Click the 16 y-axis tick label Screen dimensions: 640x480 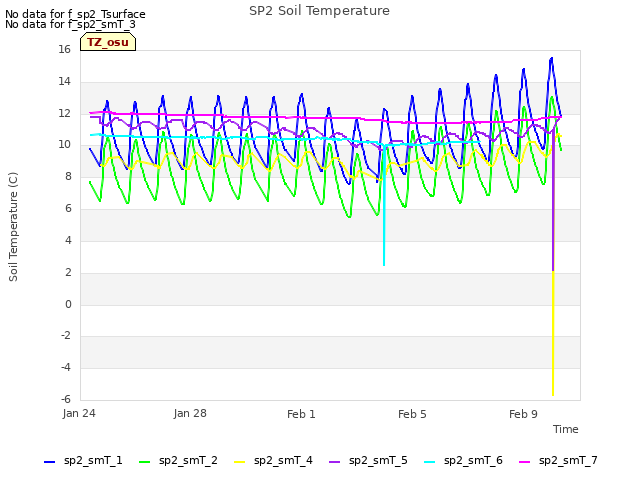click(x=64, y=50)
